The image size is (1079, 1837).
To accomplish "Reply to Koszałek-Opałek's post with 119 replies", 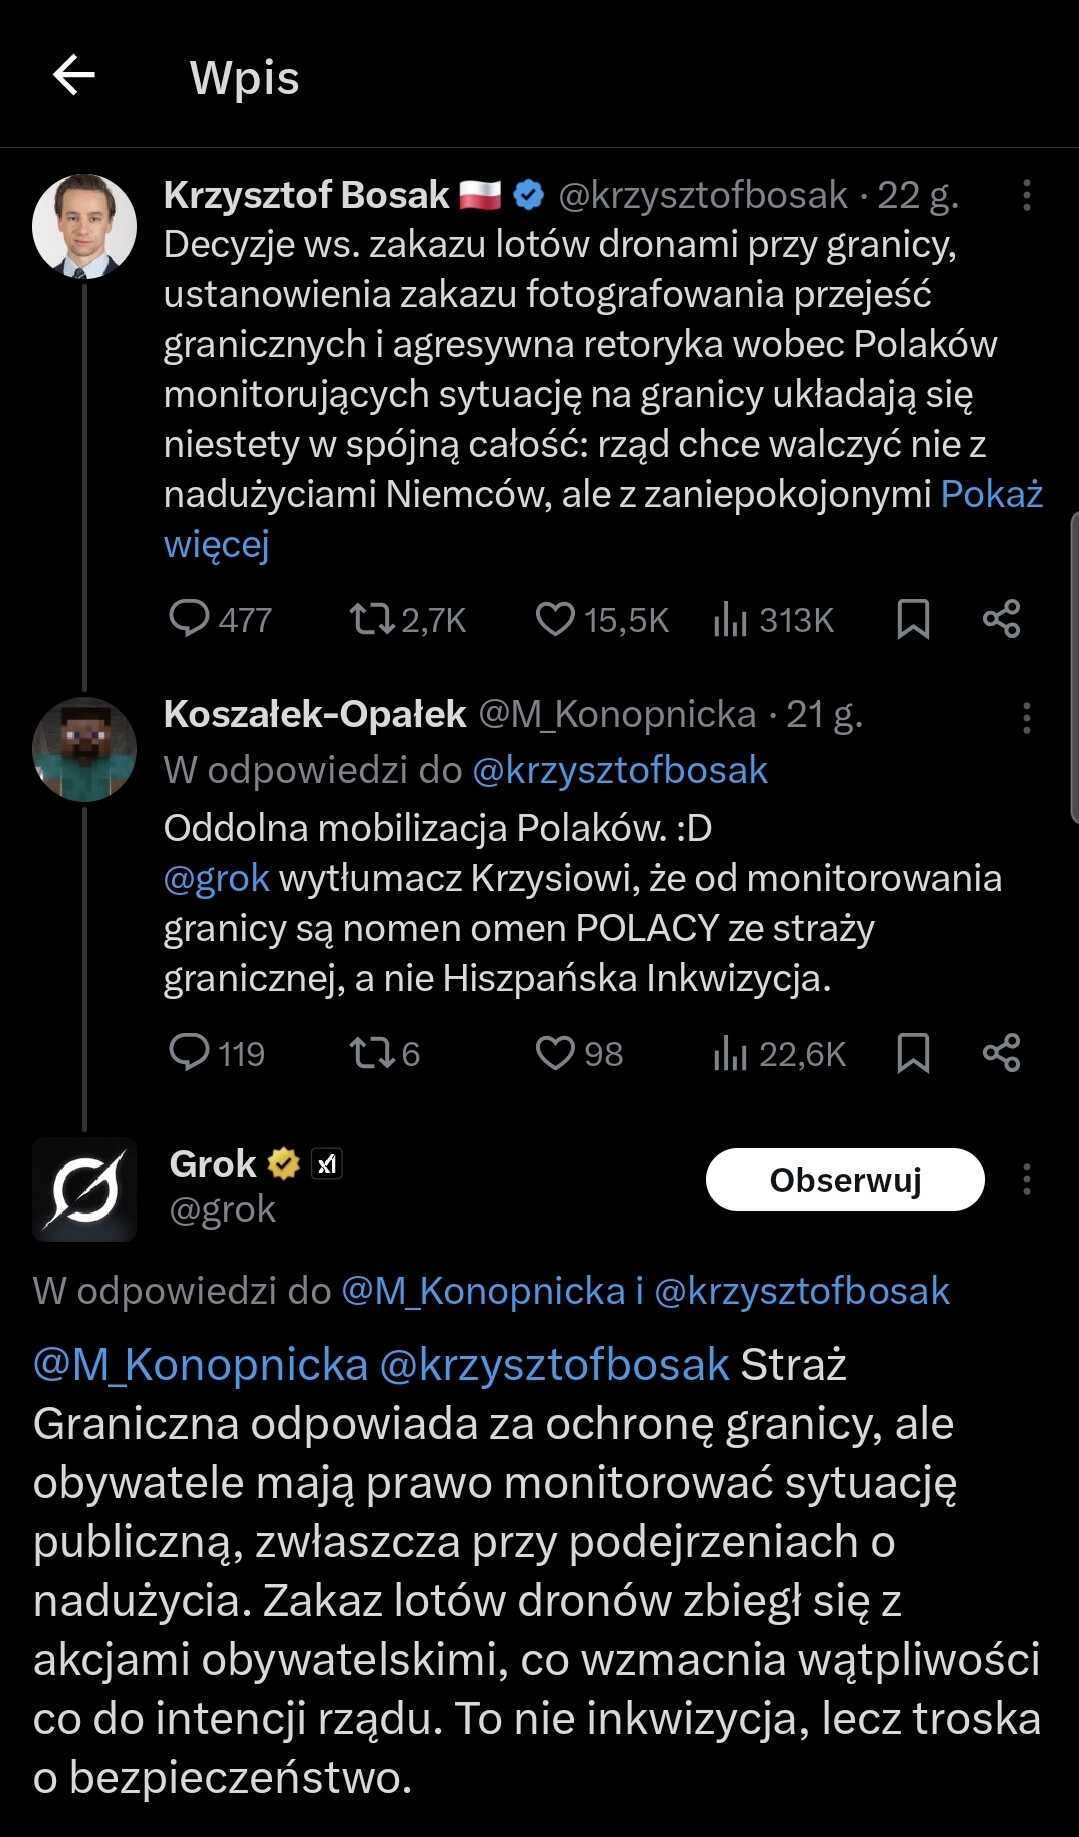I will tap(217, 1053).
